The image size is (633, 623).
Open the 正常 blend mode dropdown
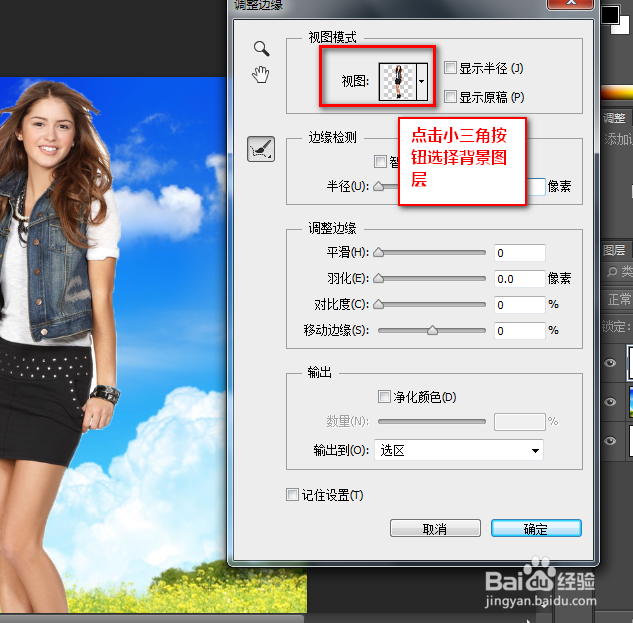click(618, 299)
